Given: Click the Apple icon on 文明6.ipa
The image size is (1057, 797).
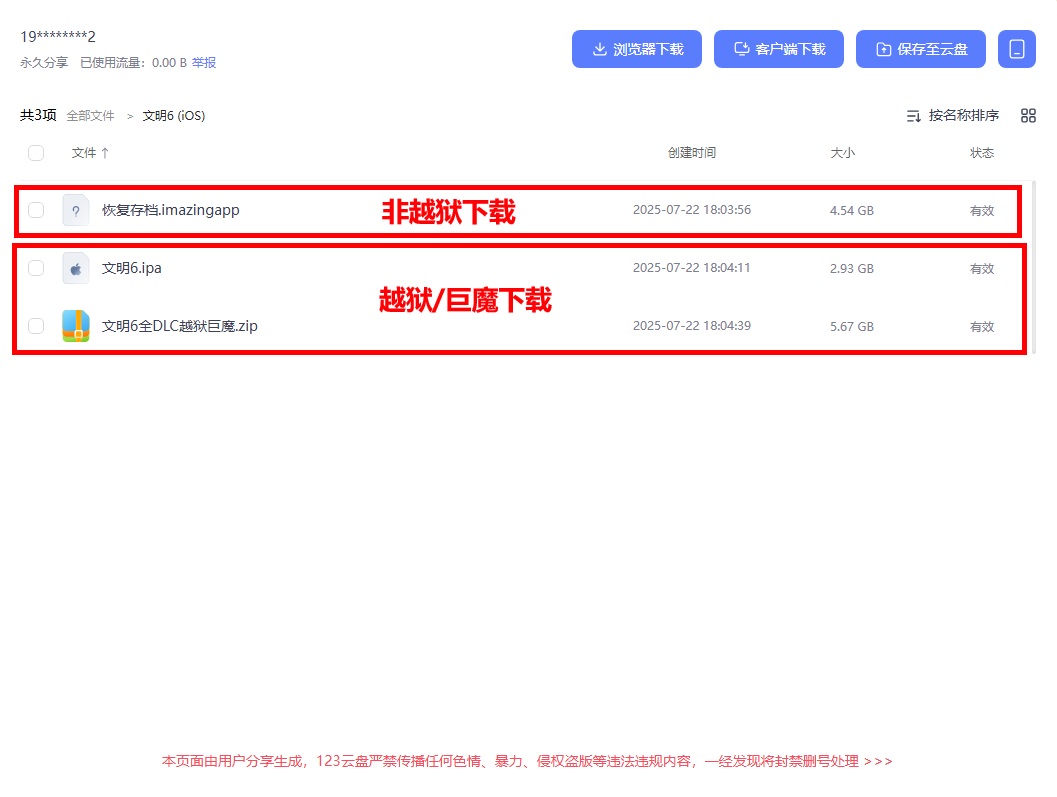Looking at the screenshot, I should point(75,268).
